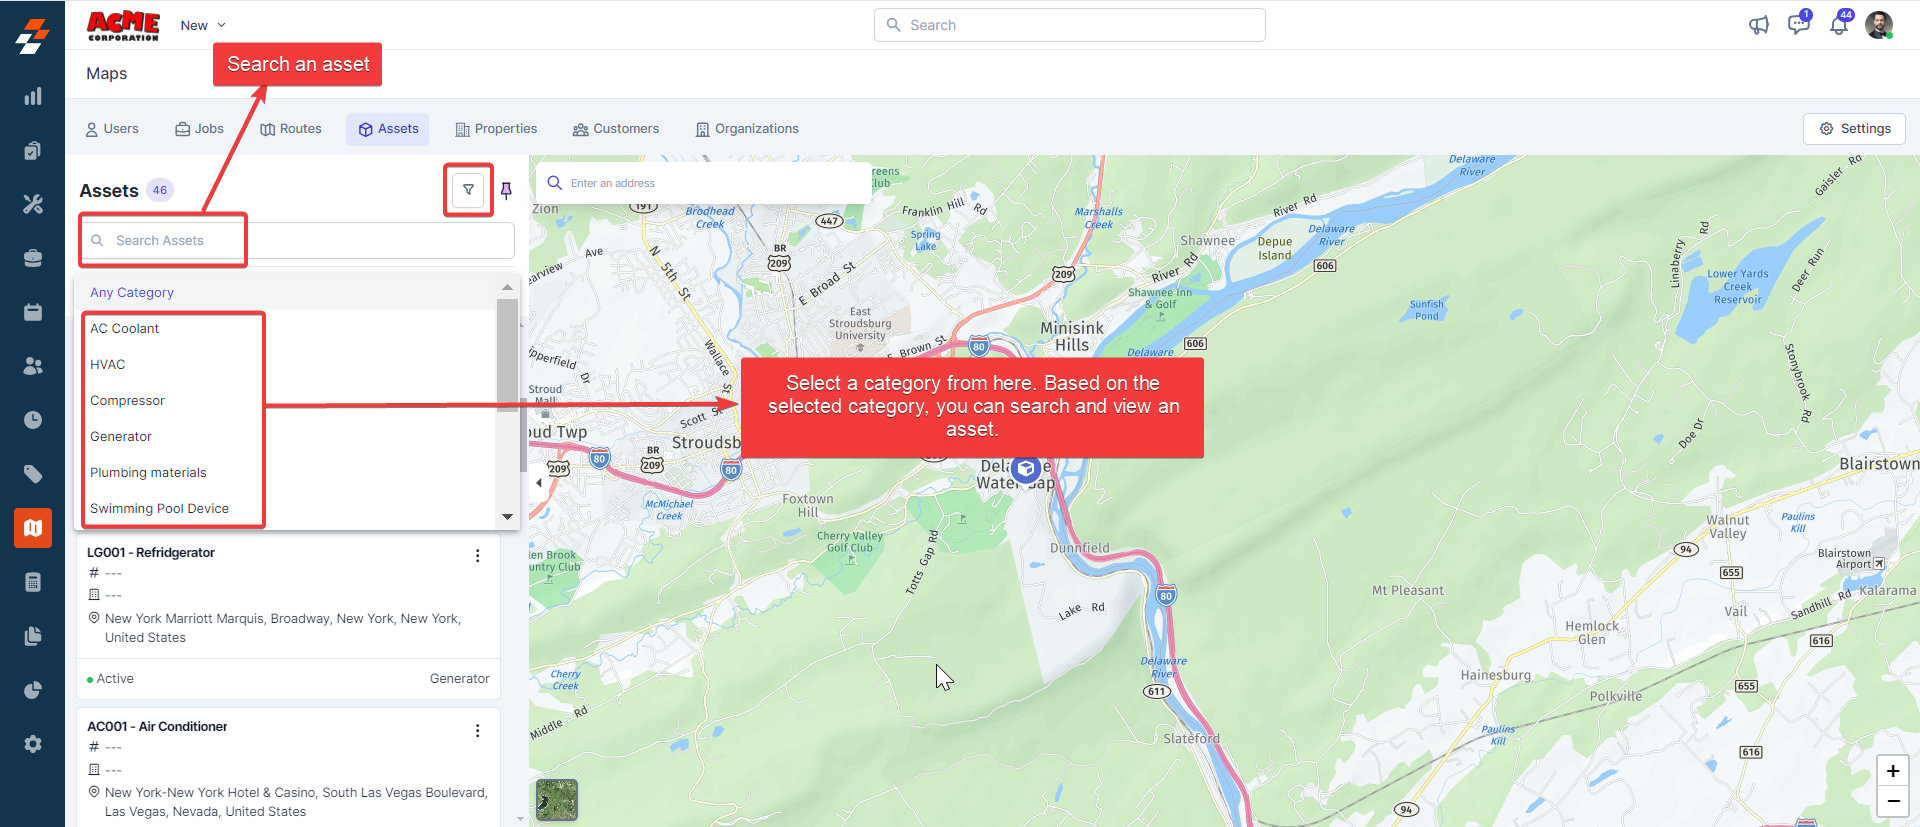Click the assets filter funnel icon

coord(468,190)
